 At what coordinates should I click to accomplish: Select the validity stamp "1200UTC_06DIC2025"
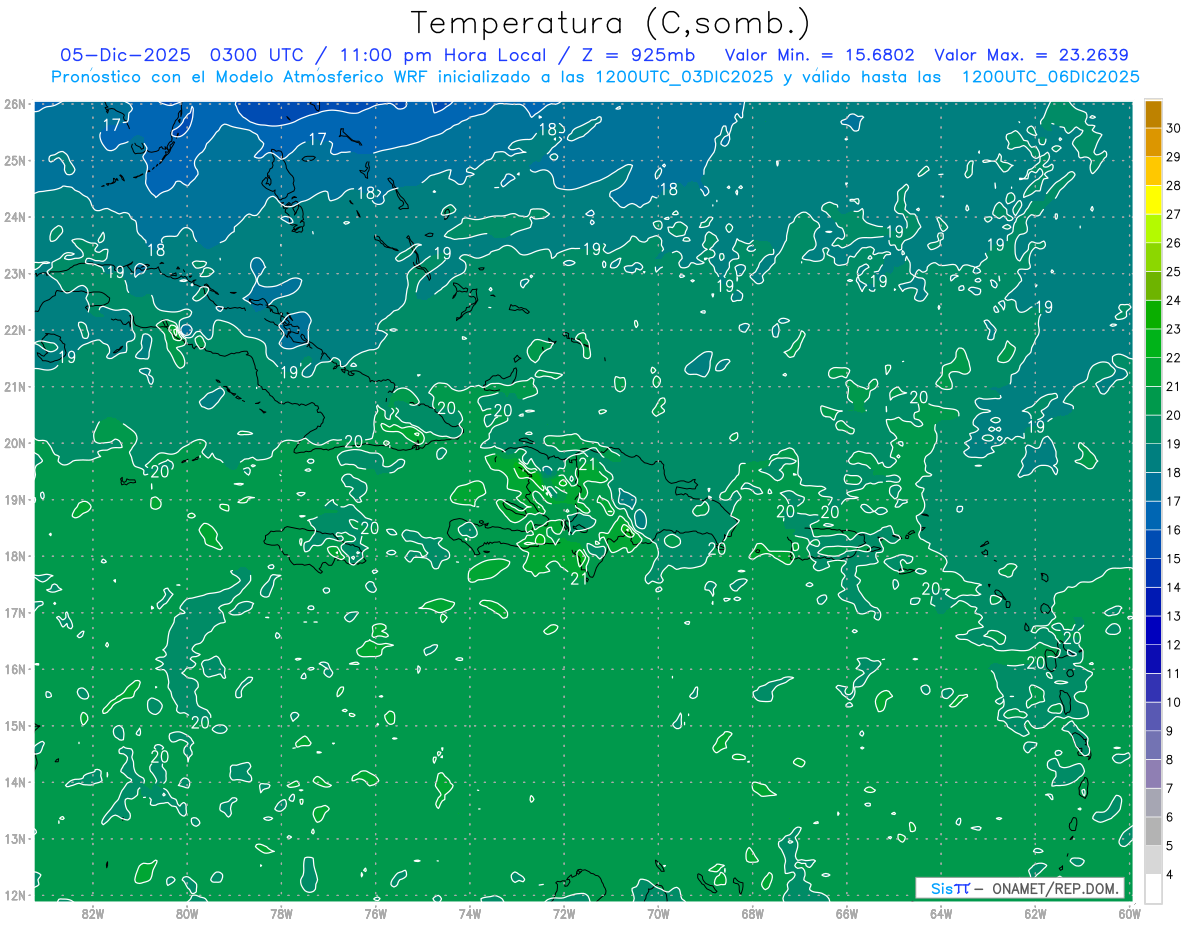coord(1050,77)
